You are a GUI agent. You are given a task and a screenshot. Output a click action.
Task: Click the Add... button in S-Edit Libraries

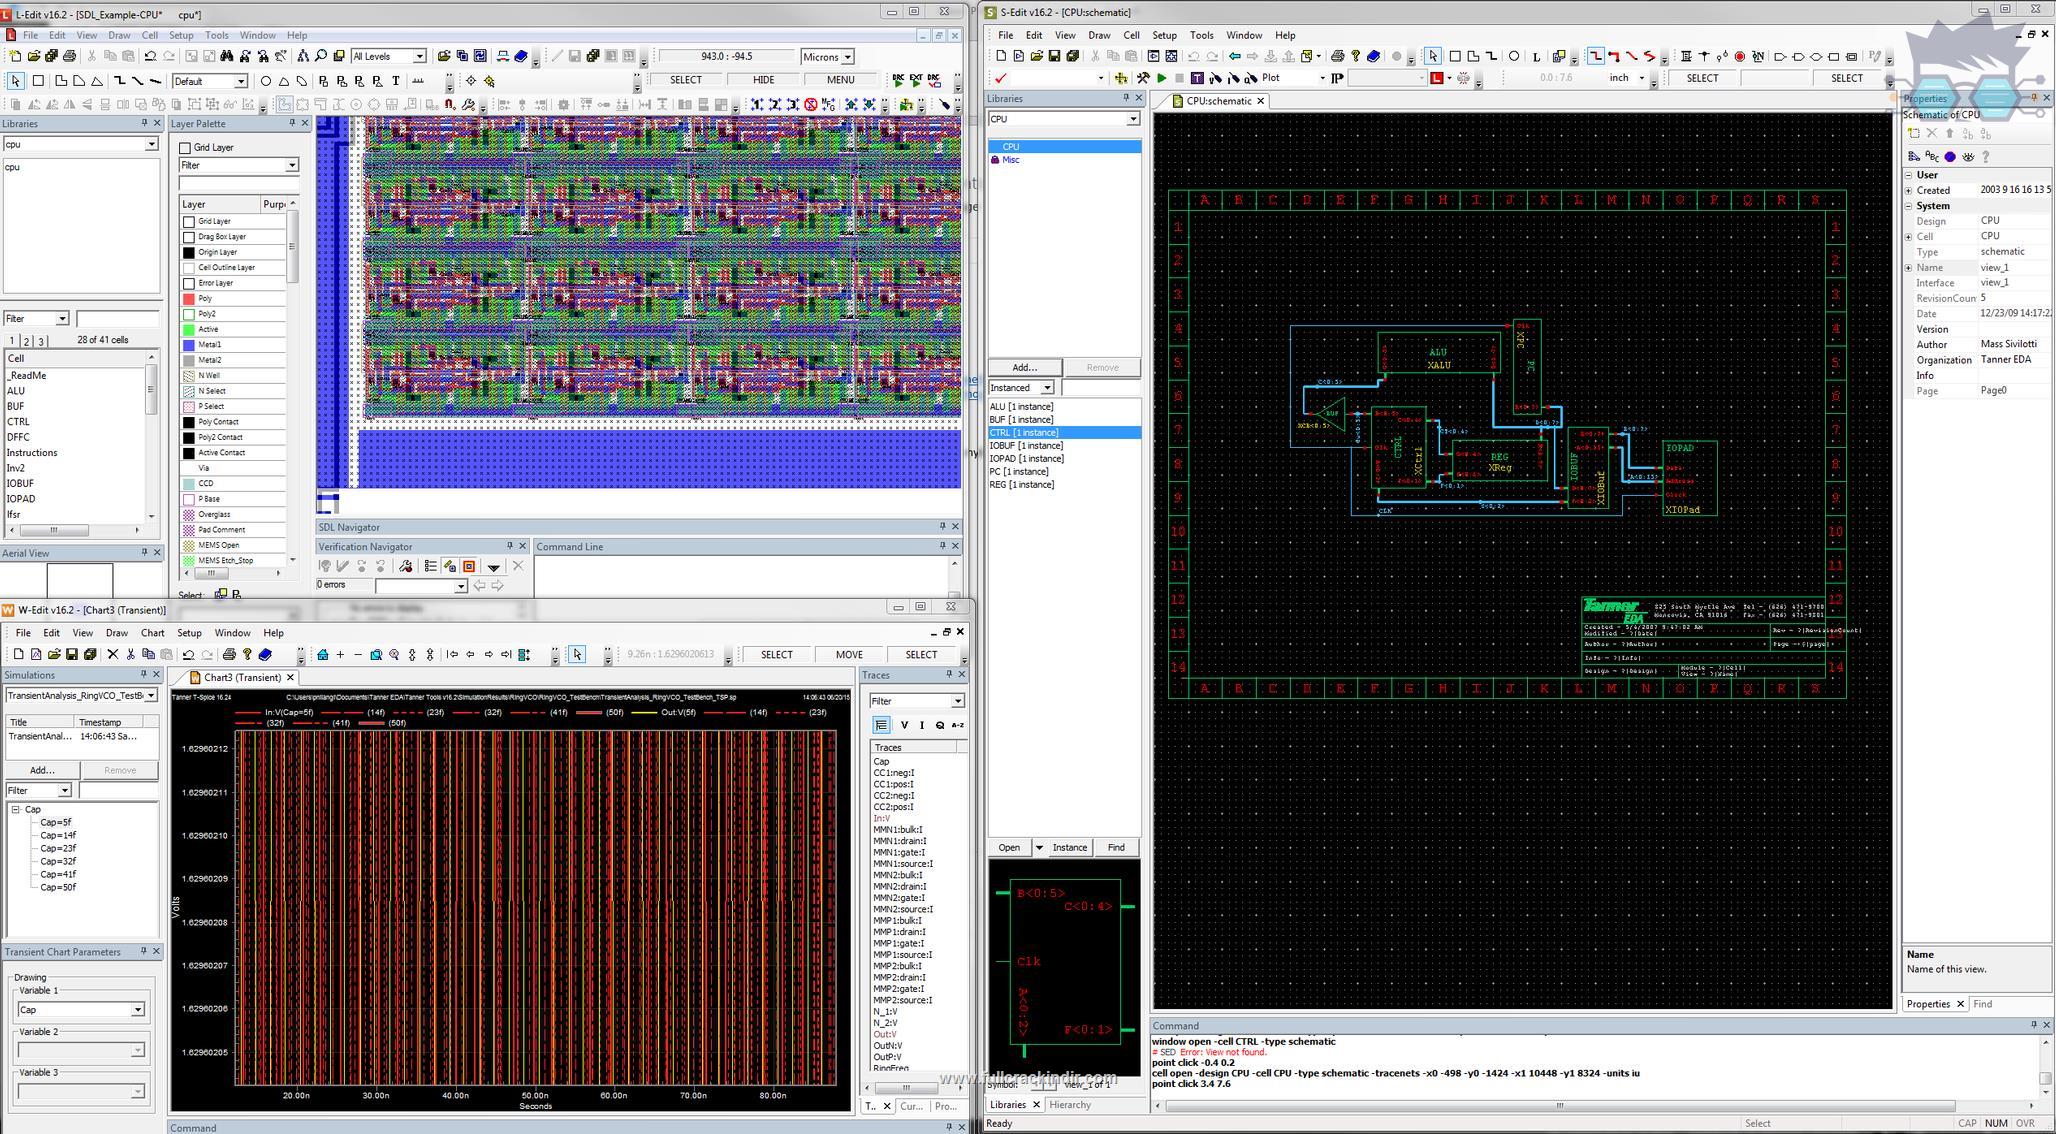tap(1025, 367)
